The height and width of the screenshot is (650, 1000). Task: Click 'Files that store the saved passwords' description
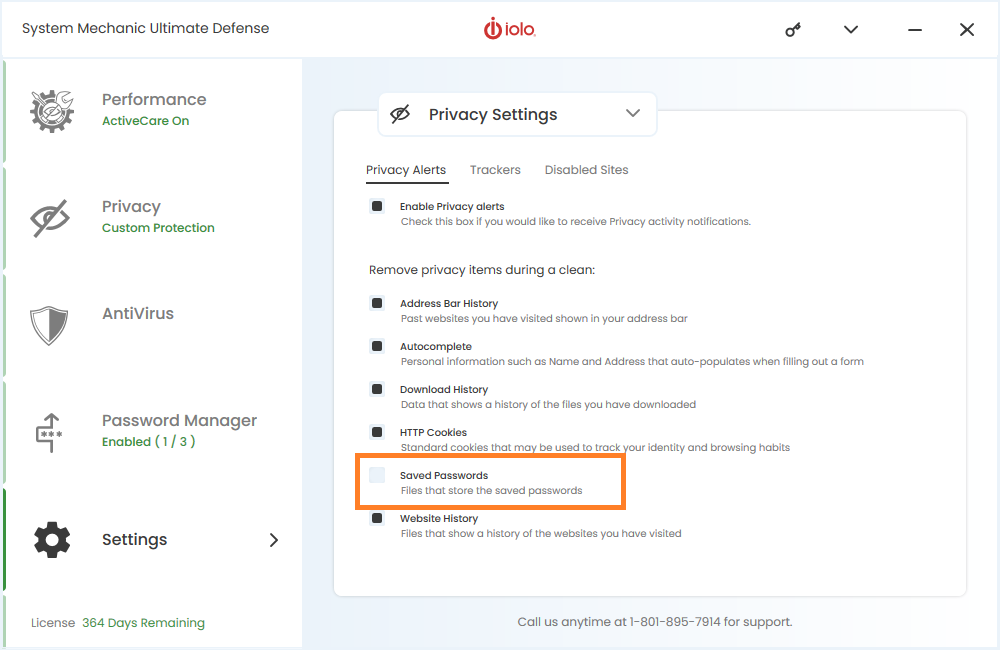[x=492, y=491]
